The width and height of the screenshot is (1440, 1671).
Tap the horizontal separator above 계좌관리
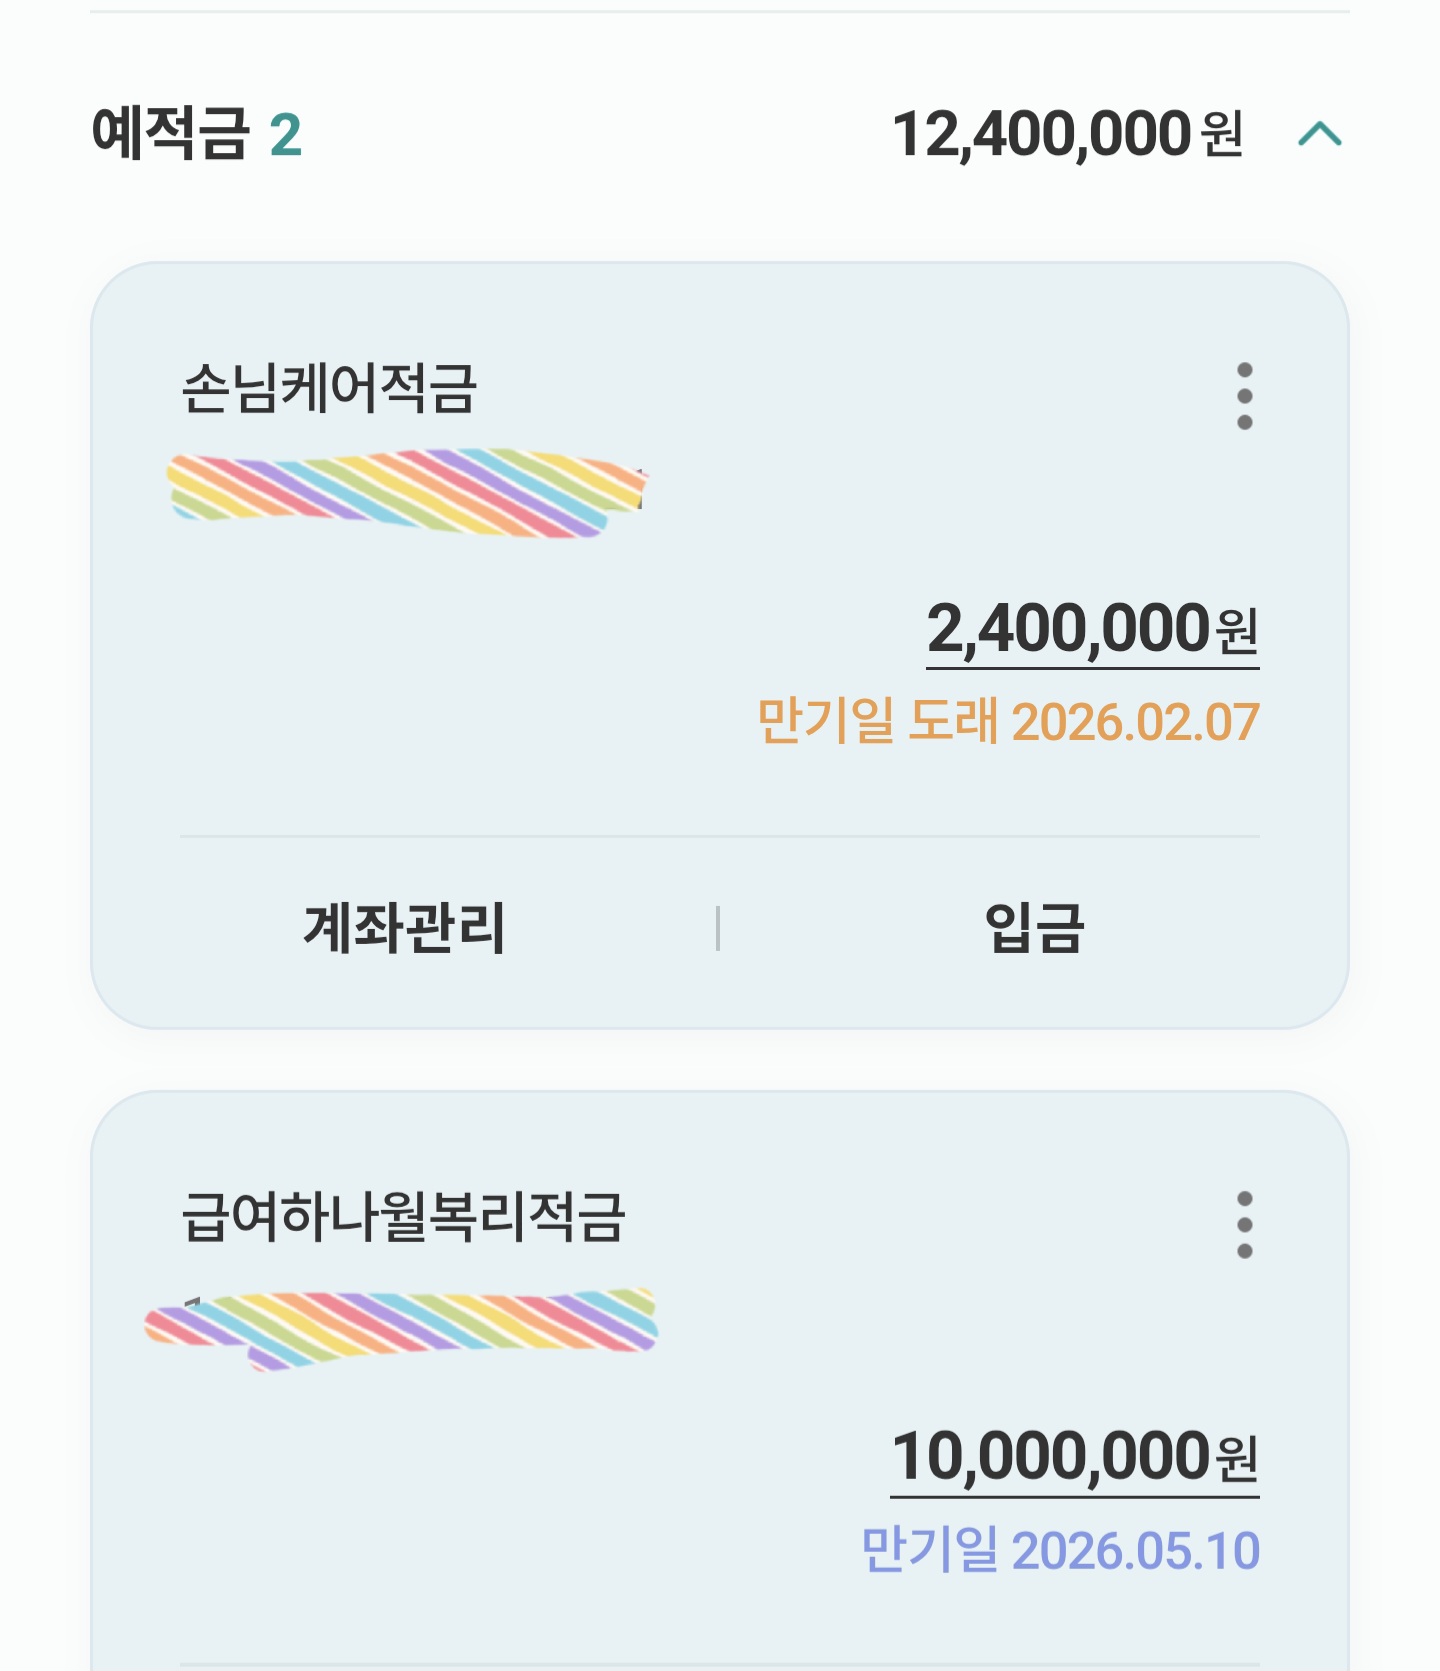click(719, 836)
